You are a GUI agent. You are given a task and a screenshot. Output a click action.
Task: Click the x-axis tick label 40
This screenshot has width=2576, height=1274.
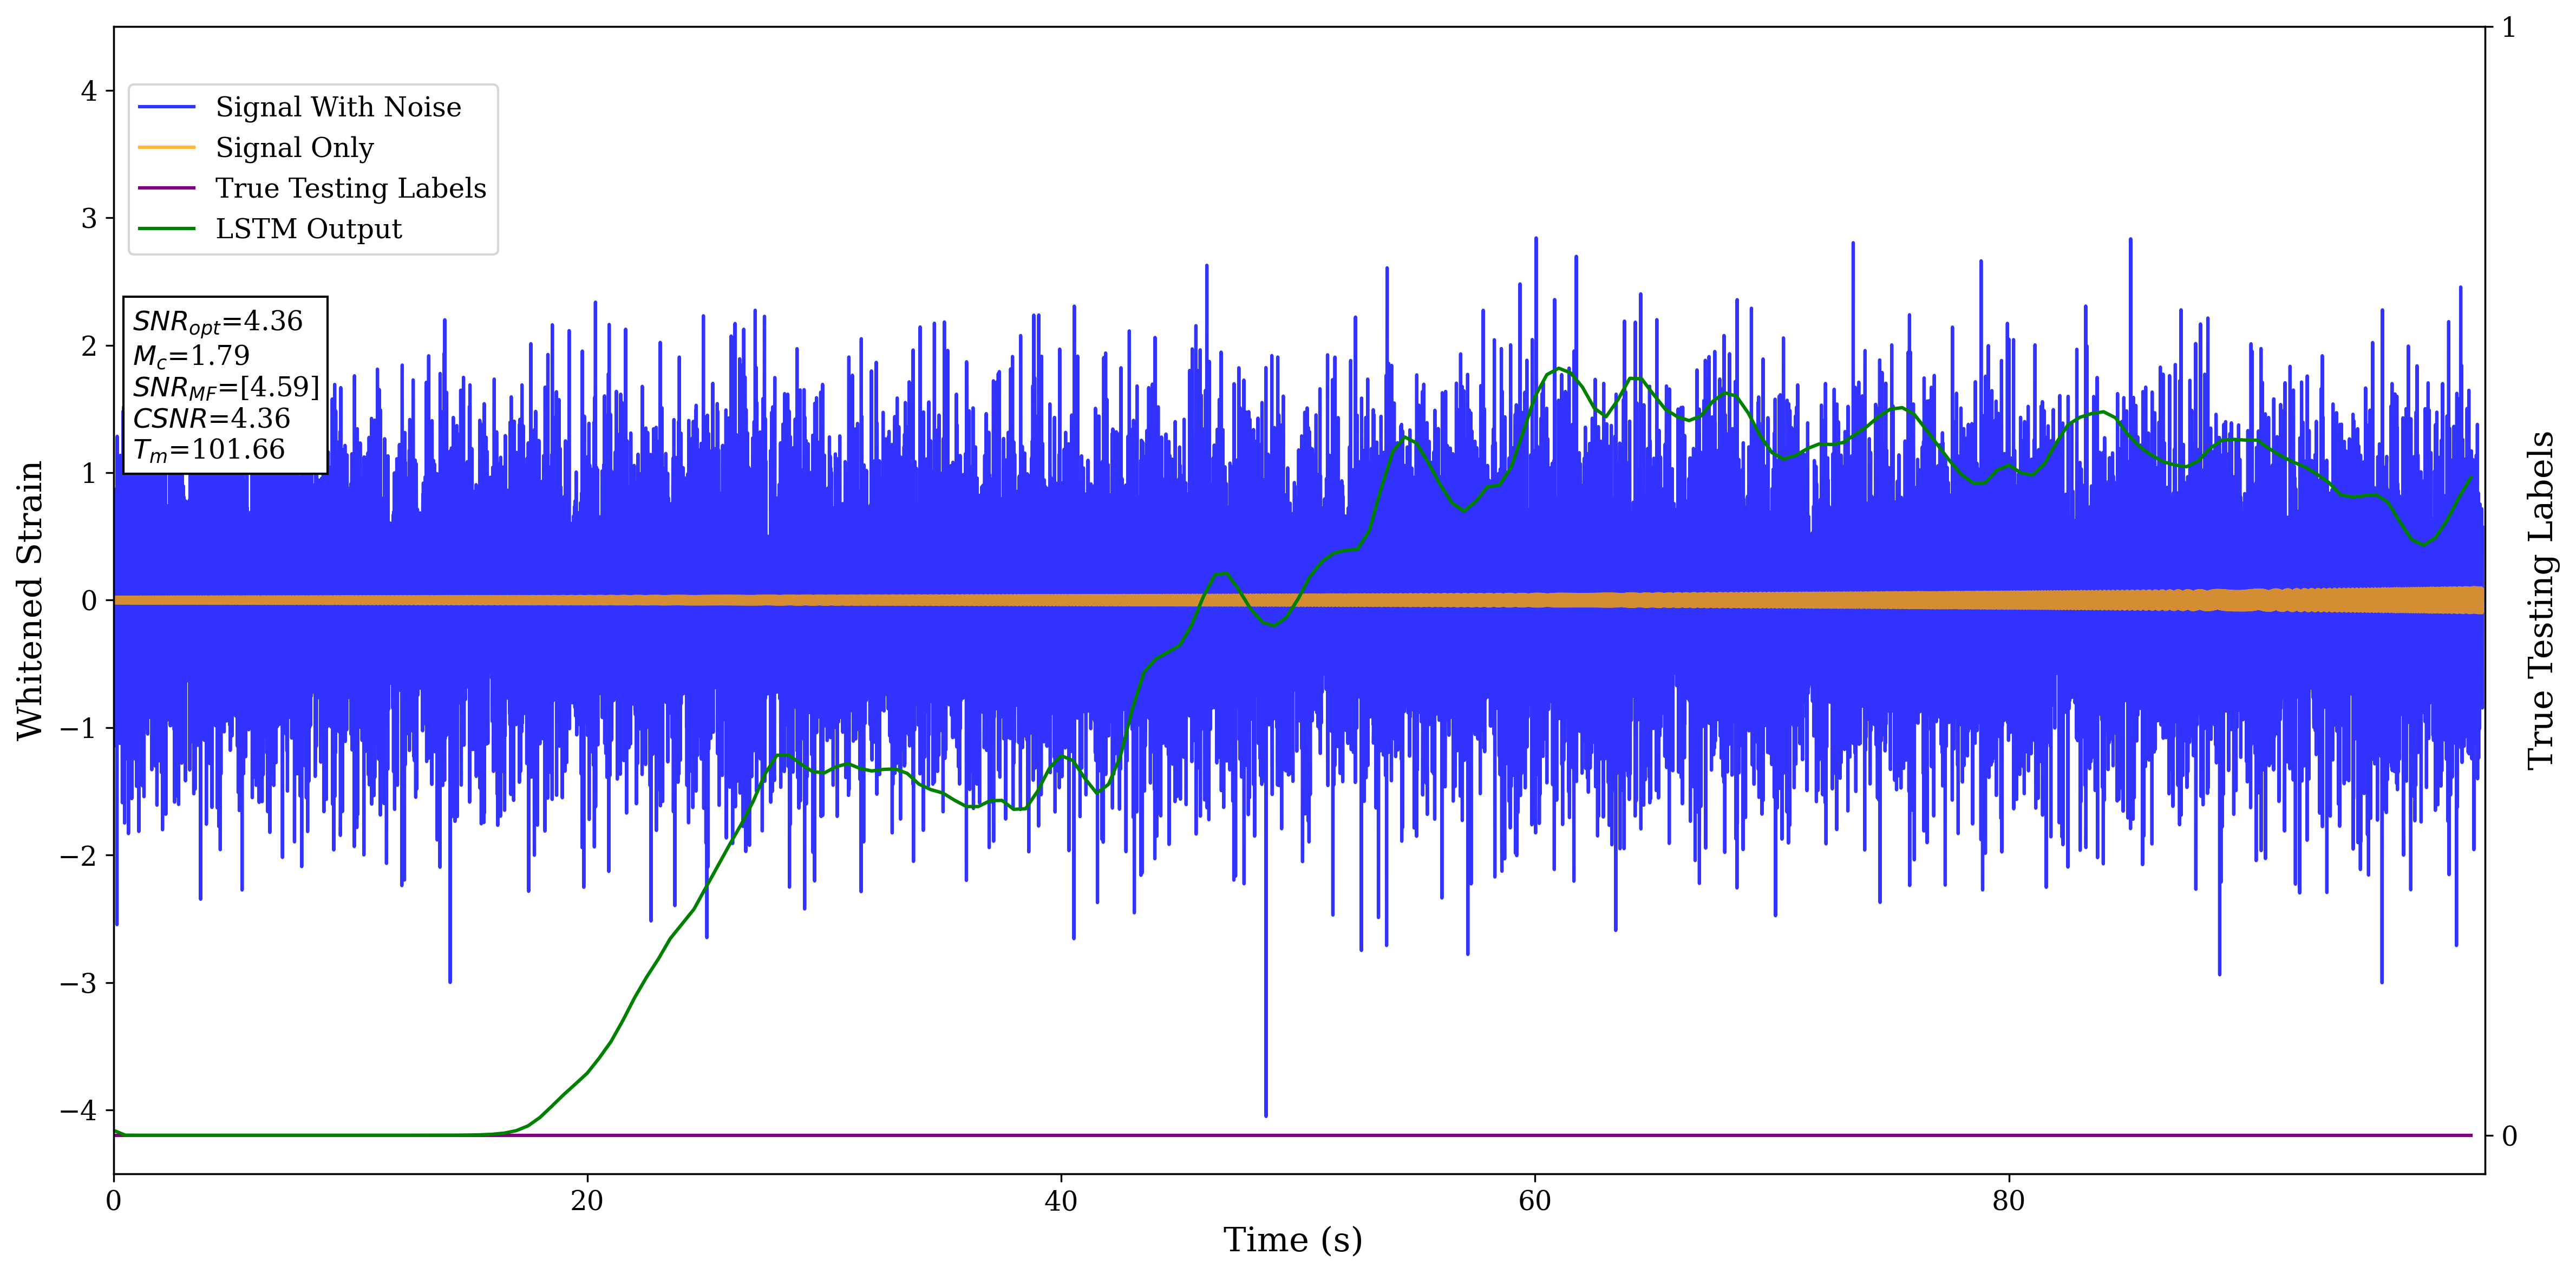point(1061,1201)
